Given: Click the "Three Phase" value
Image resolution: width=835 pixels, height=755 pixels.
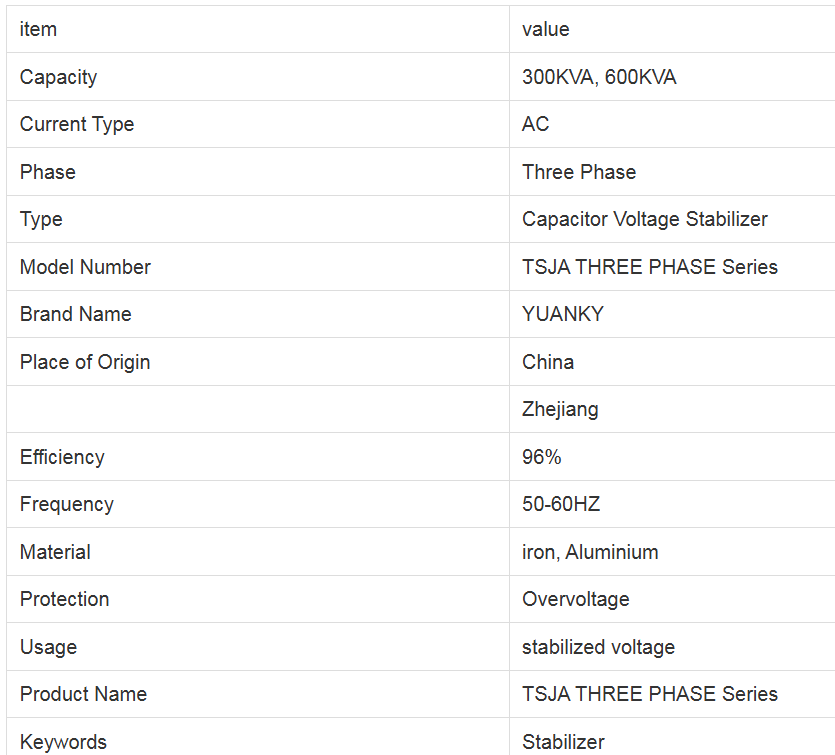Looking at the screenshot, I should 579,172.
